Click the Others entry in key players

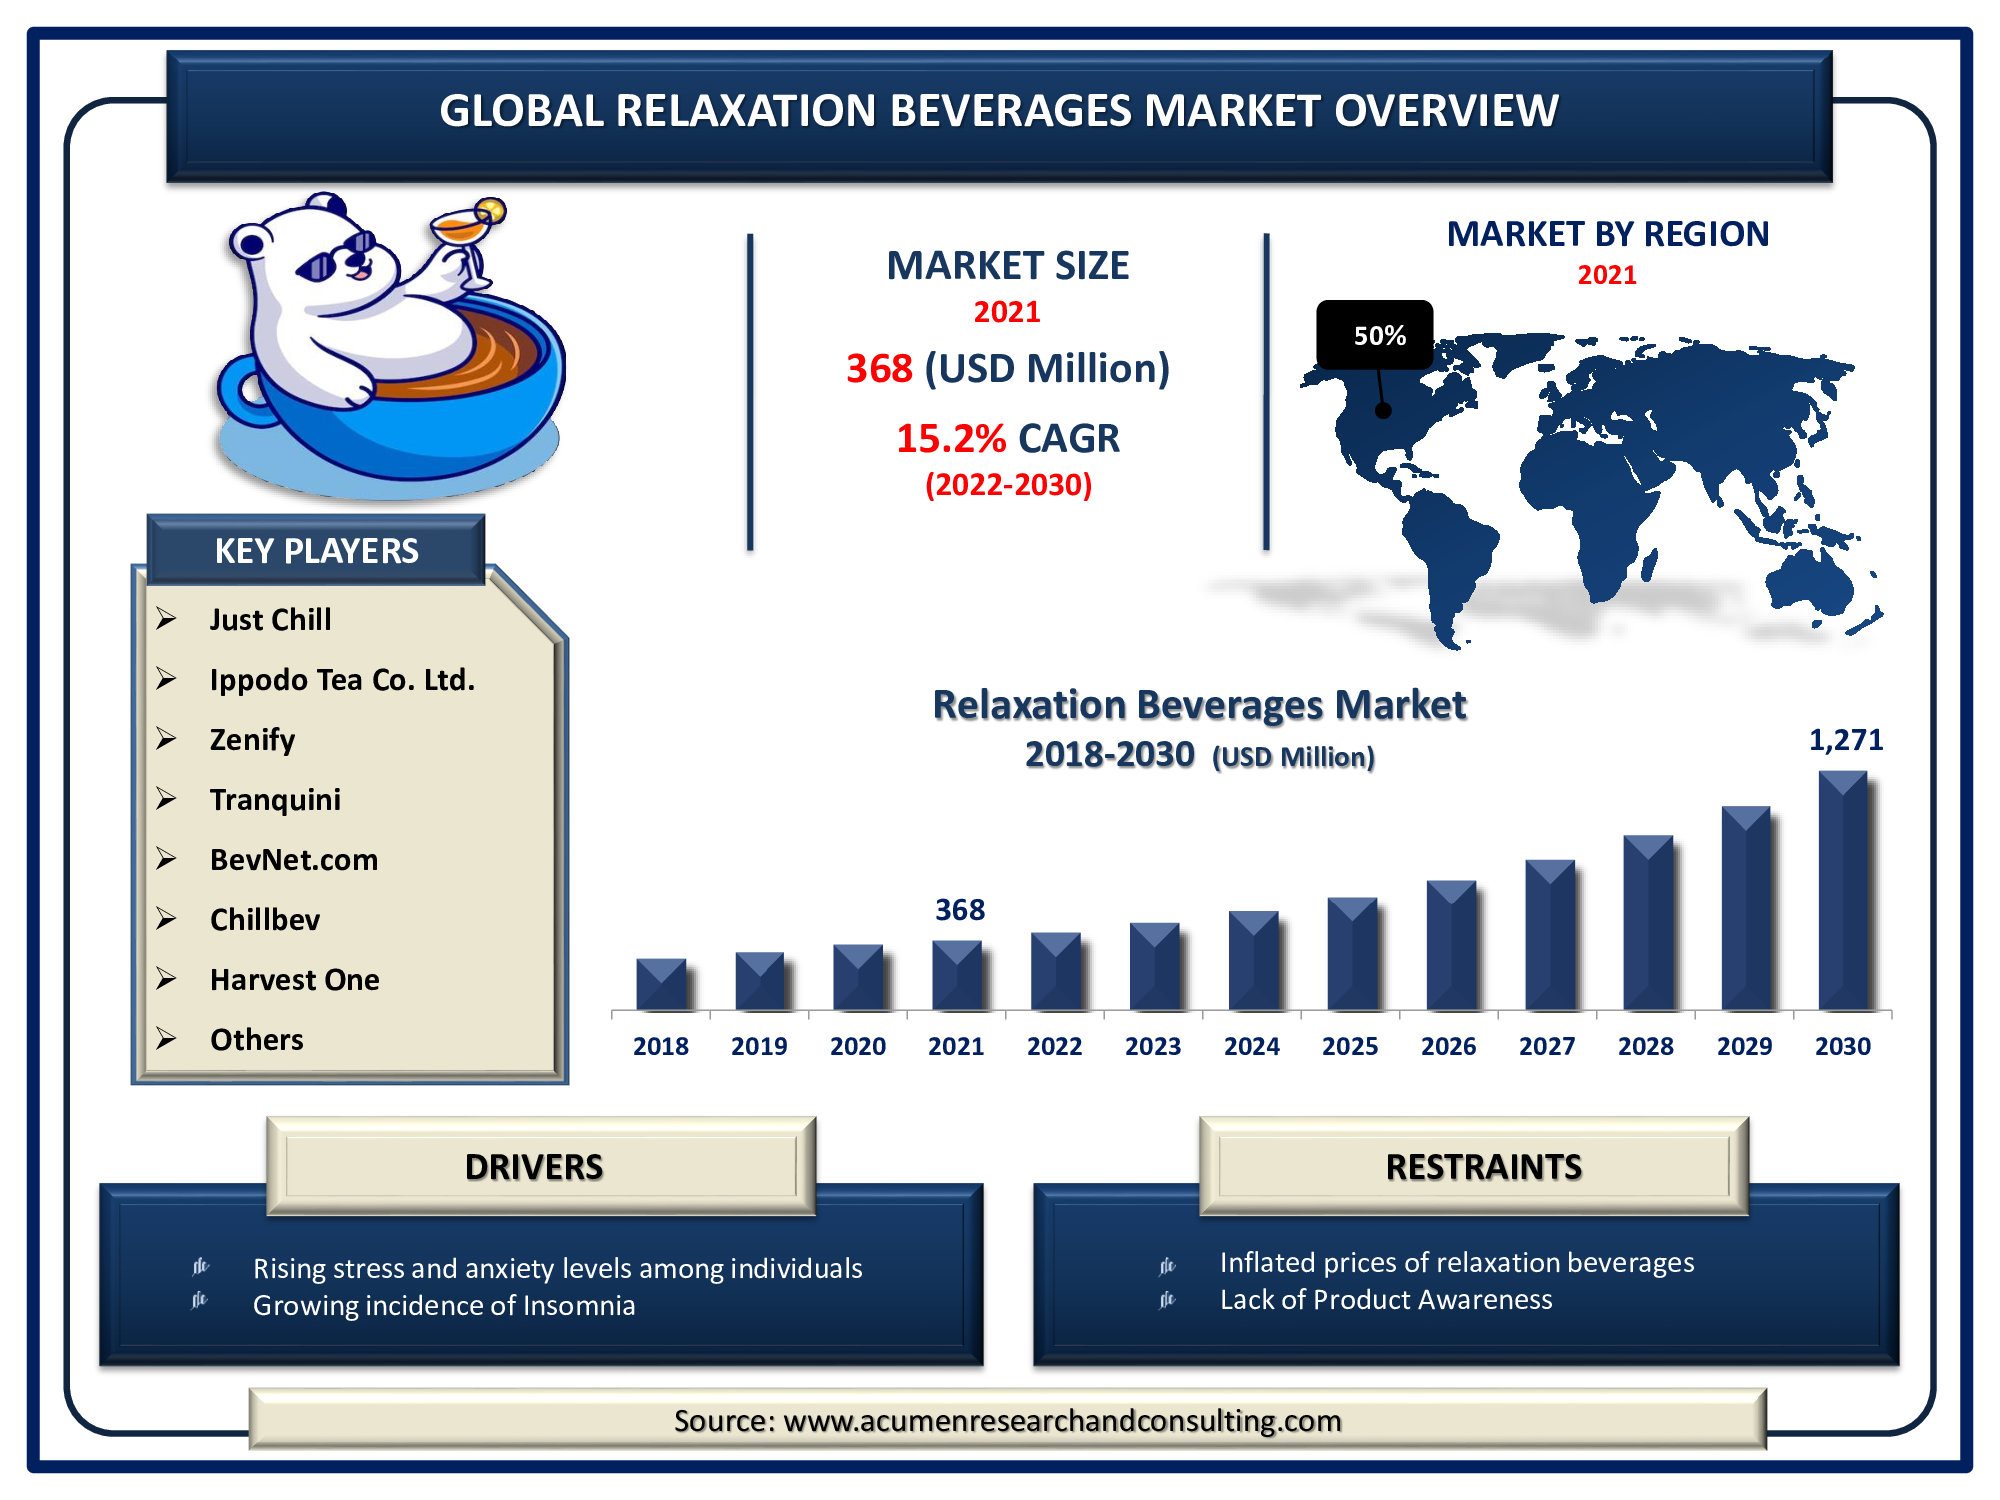(x=257, y=1039)
